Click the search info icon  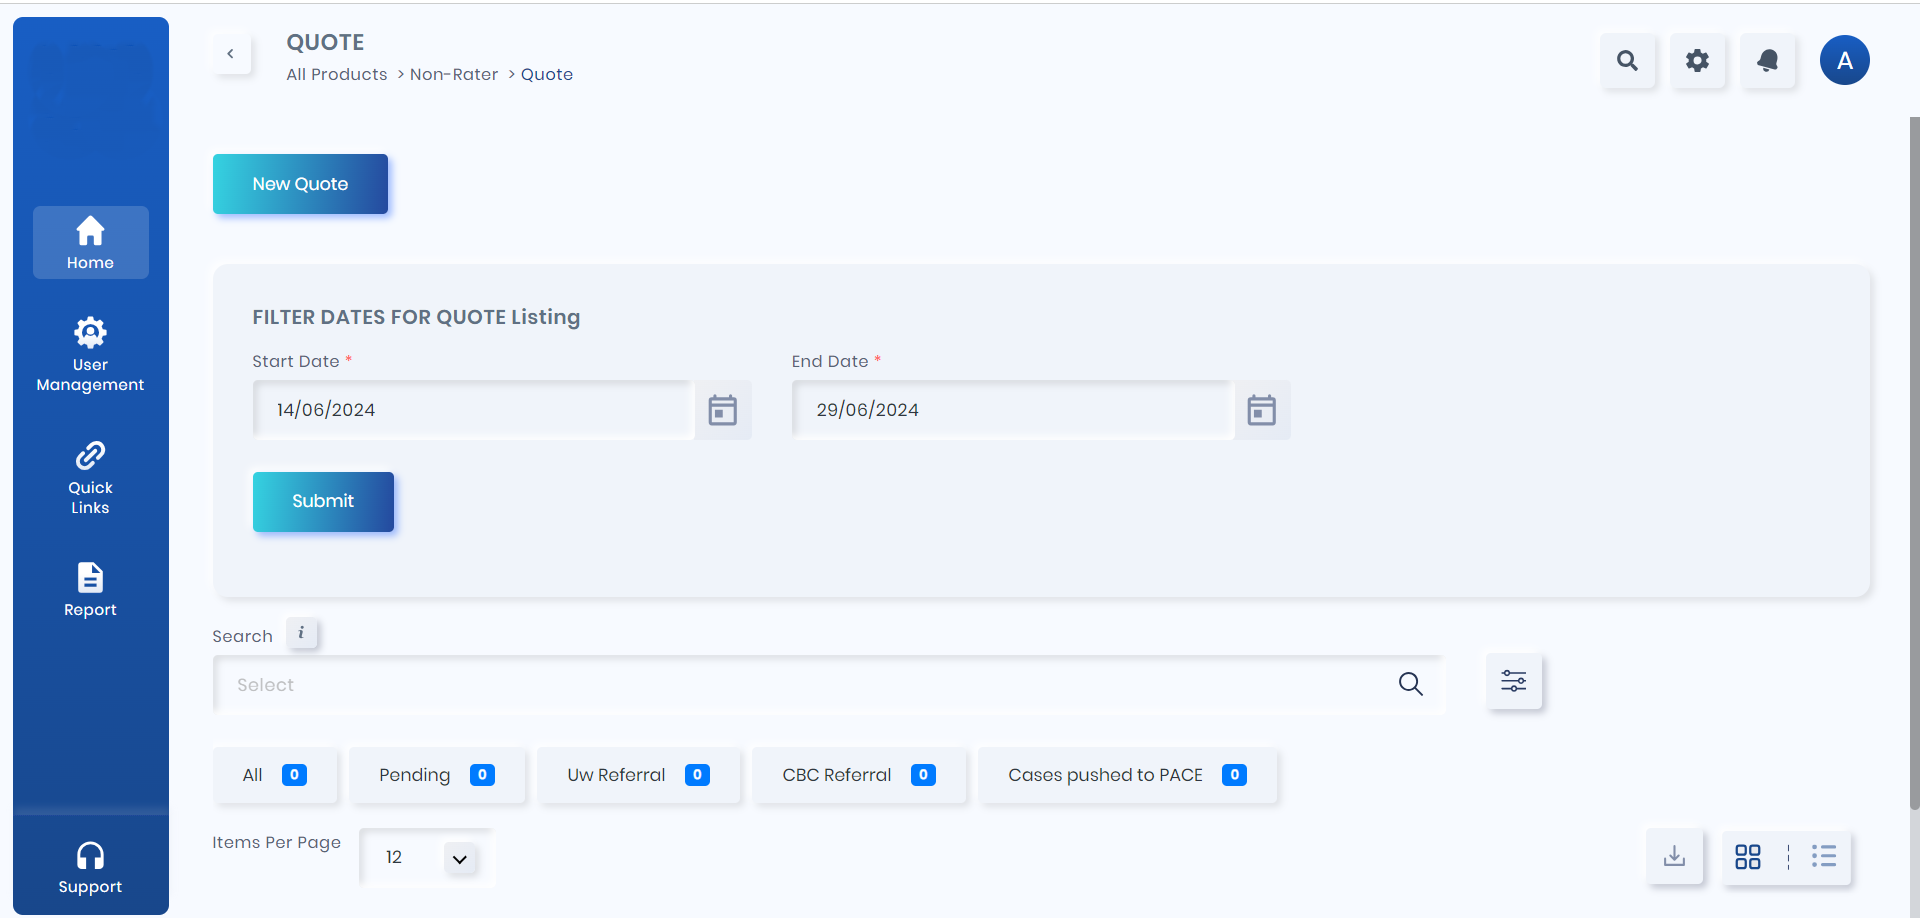coord(301,633)
